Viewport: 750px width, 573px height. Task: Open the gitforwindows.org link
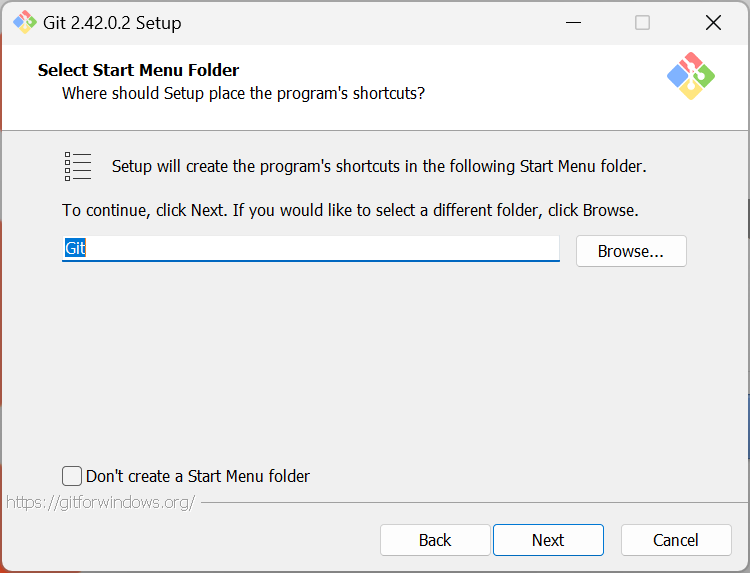(x=100, y=502)
